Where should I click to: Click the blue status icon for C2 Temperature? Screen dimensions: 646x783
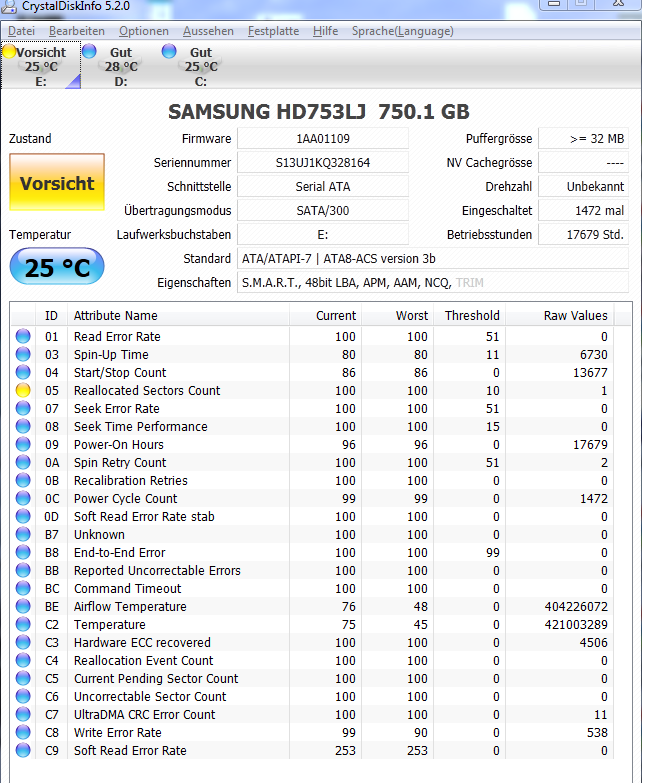click(23, 624)
